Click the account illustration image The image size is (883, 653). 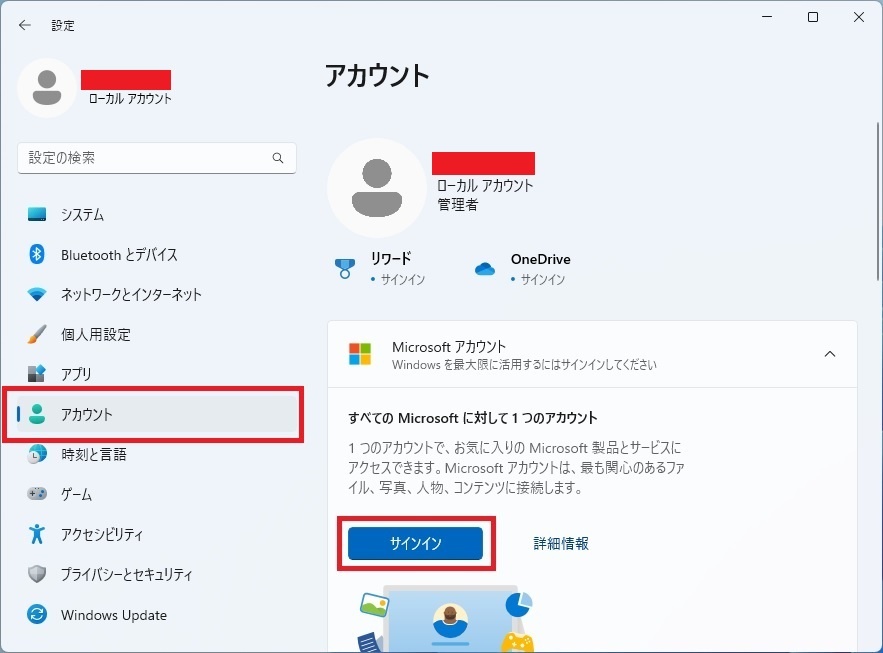click(x=446, y=618)
